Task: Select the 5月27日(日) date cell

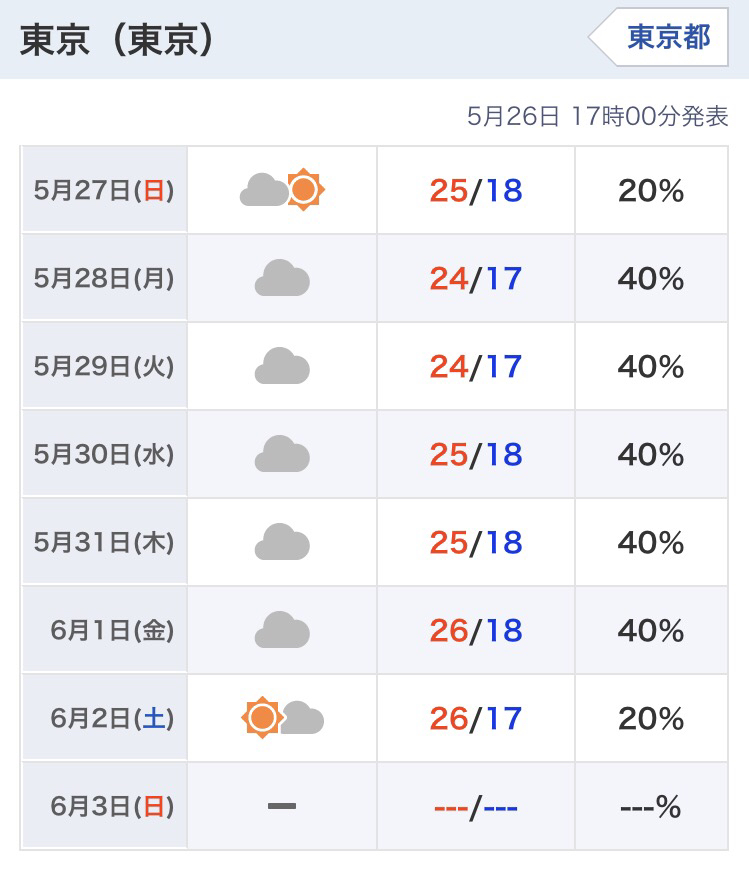Action: 104,190
